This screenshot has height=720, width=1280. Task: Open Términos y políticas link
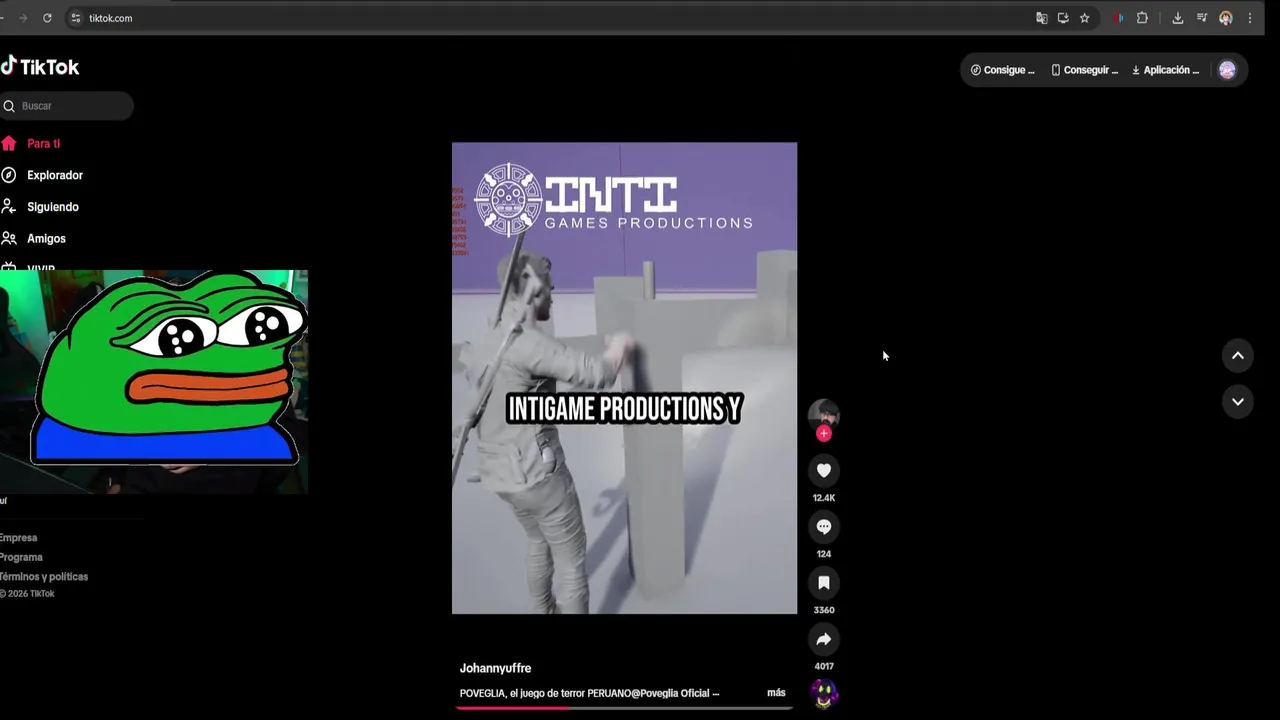tap(44, 577)
